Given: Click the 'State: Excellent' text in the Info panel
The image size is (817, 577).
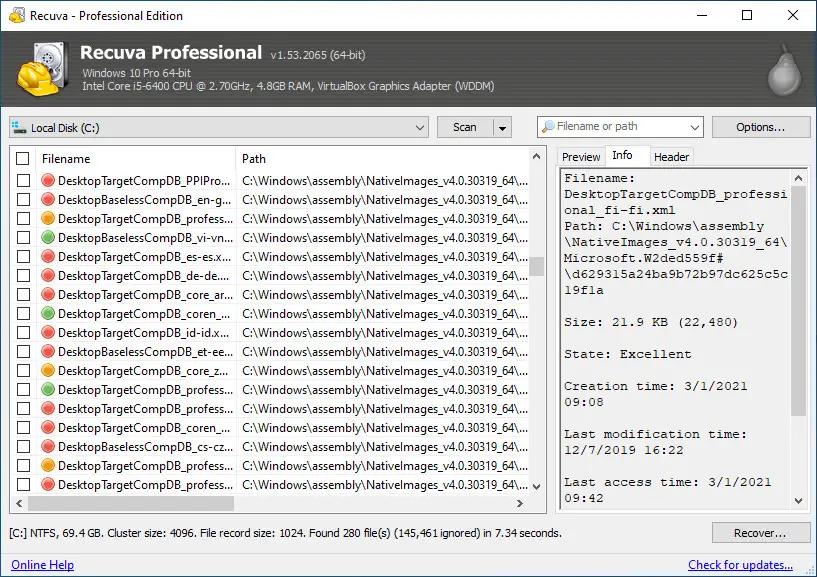Looking at the screenshot, I should [x=627, y=354].
